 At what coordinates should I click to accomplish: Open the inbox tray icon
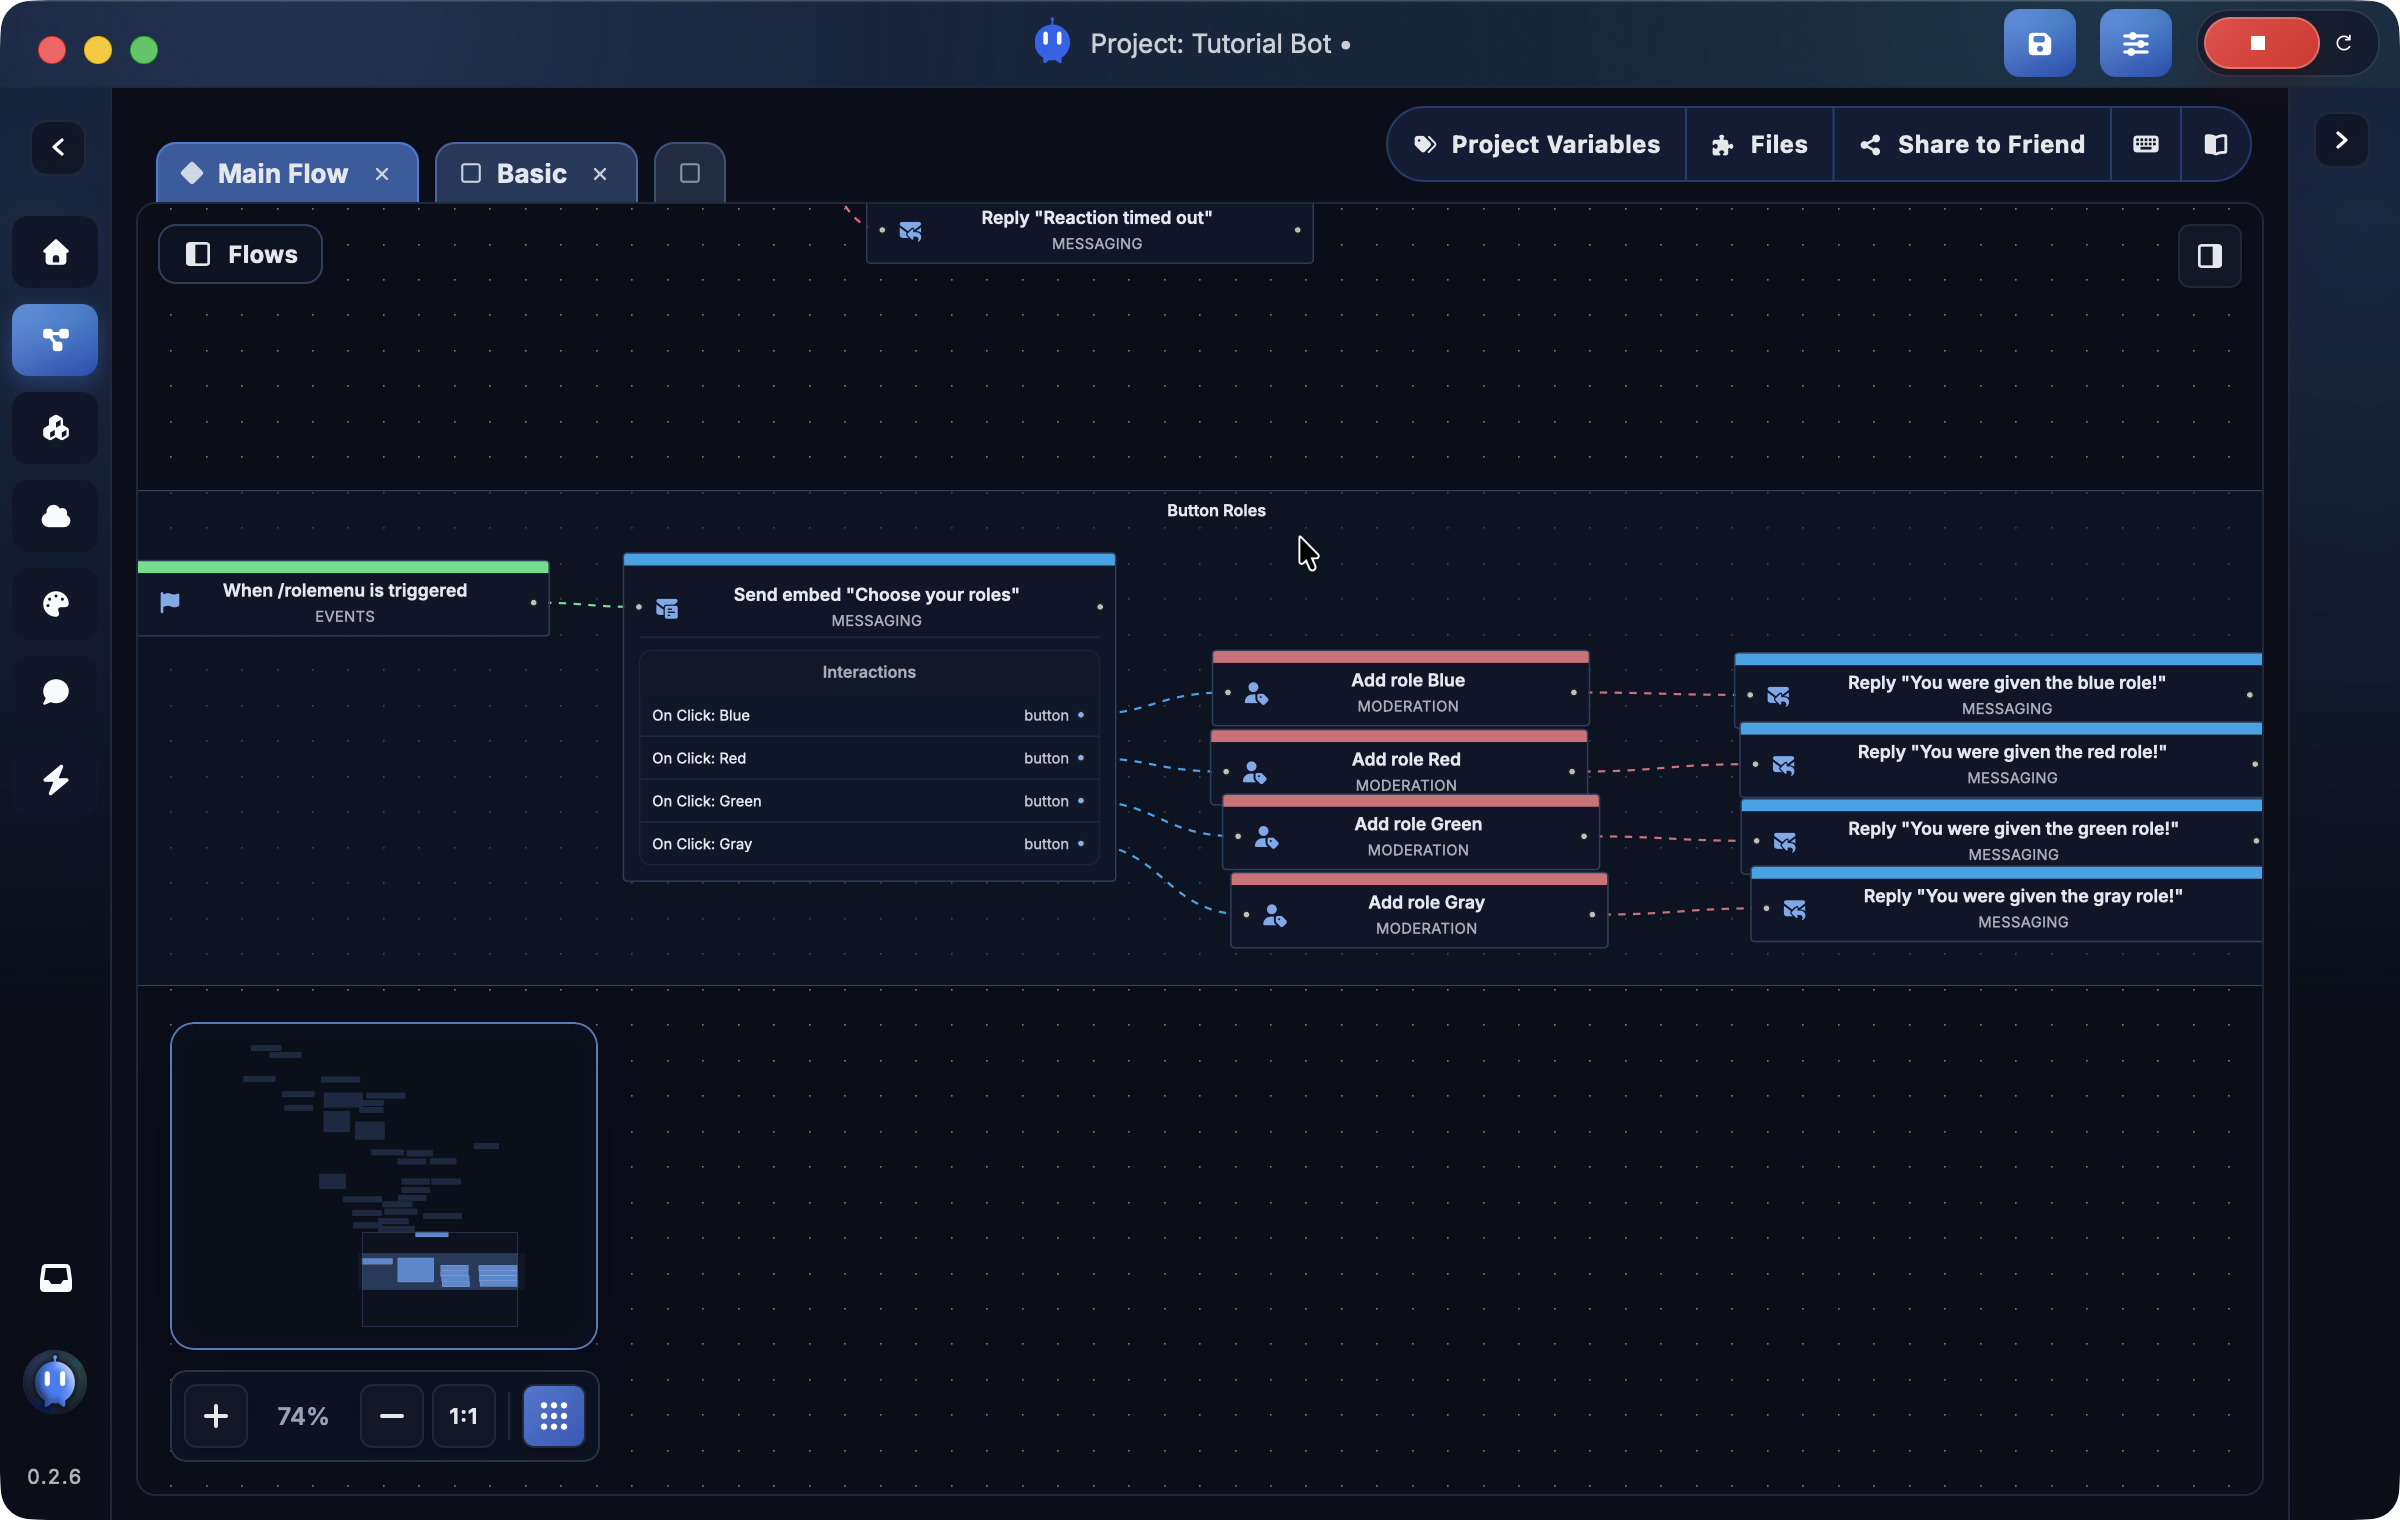pos(56,1277)
